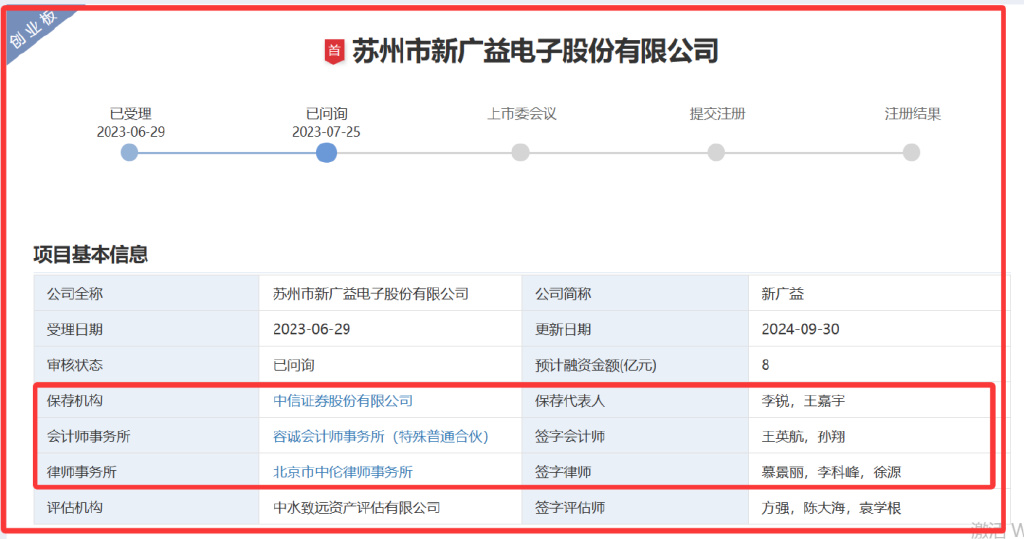Click the 注册结果 timeline step circle

pos(911,152)
